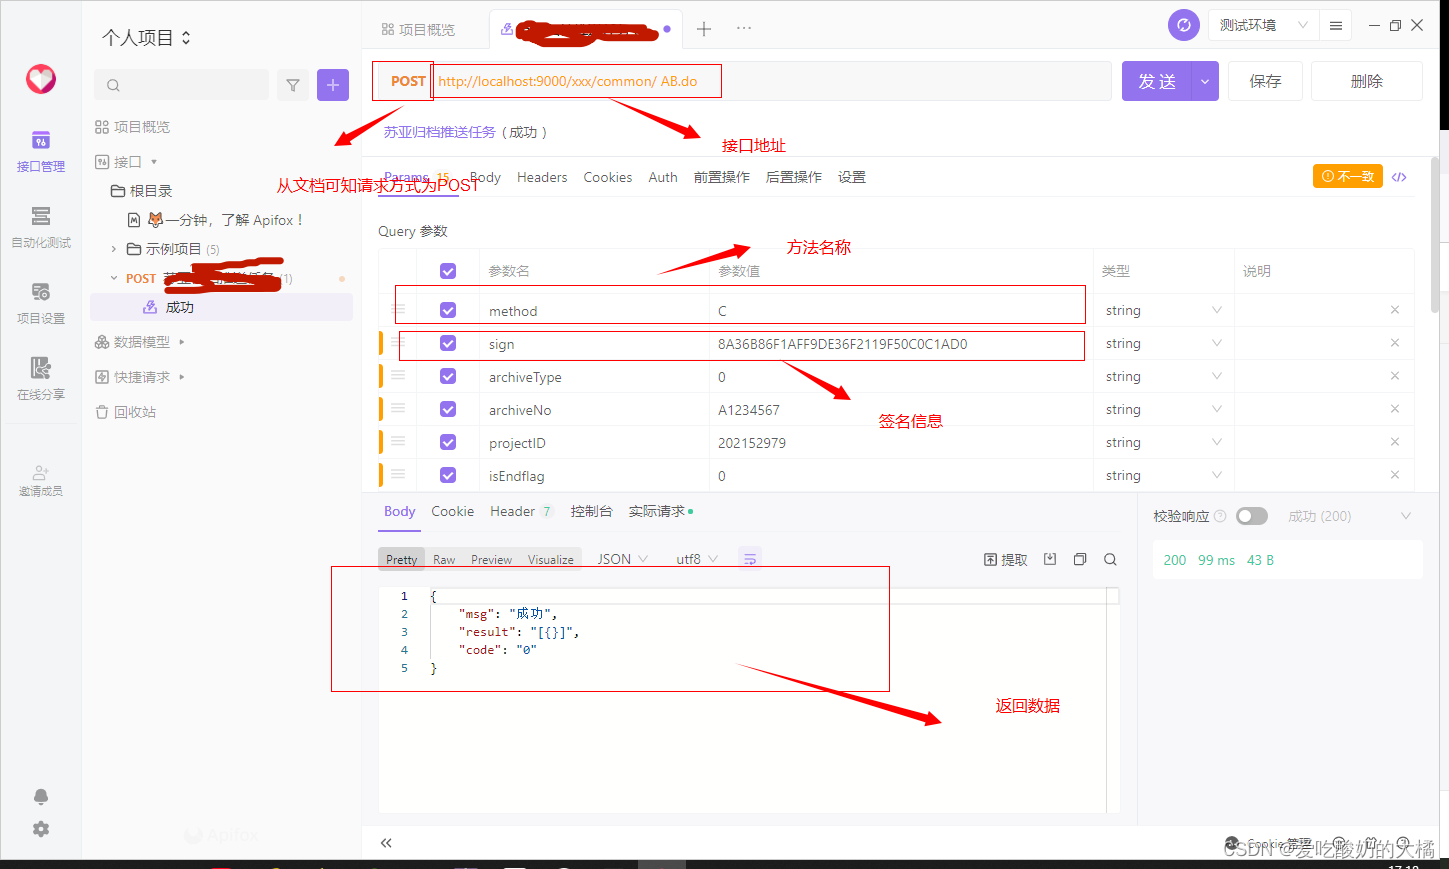Open code view with the </> icon
This screenshot has width=1449, height=869.
1399,176
